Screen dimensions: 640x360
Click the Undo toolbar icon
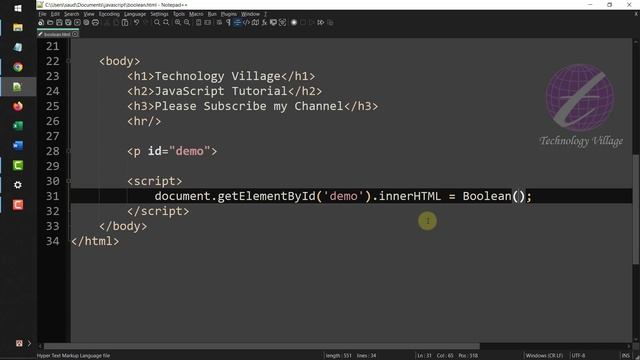tap(136, 22)
